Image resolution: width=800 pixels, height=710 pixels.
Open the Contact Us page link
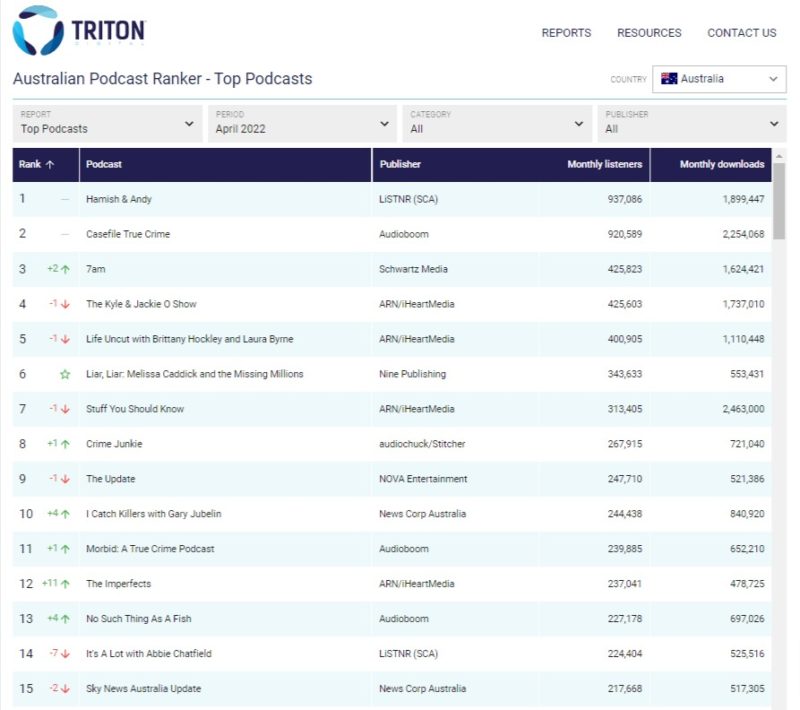(x=741, y=33)
